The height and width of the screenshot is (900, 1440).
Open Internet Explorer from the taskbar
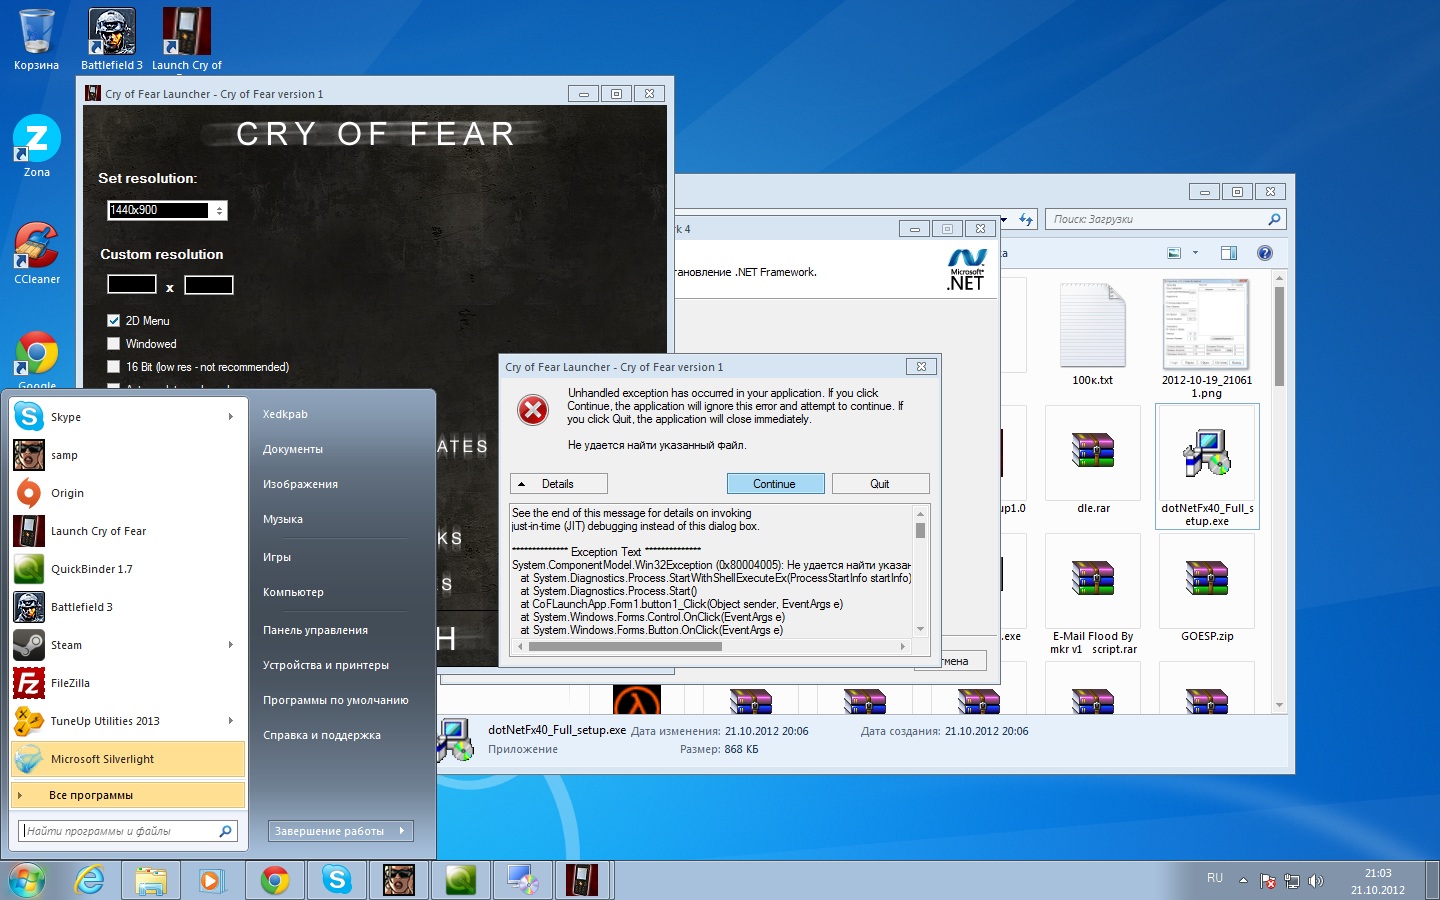click(90, 880)
